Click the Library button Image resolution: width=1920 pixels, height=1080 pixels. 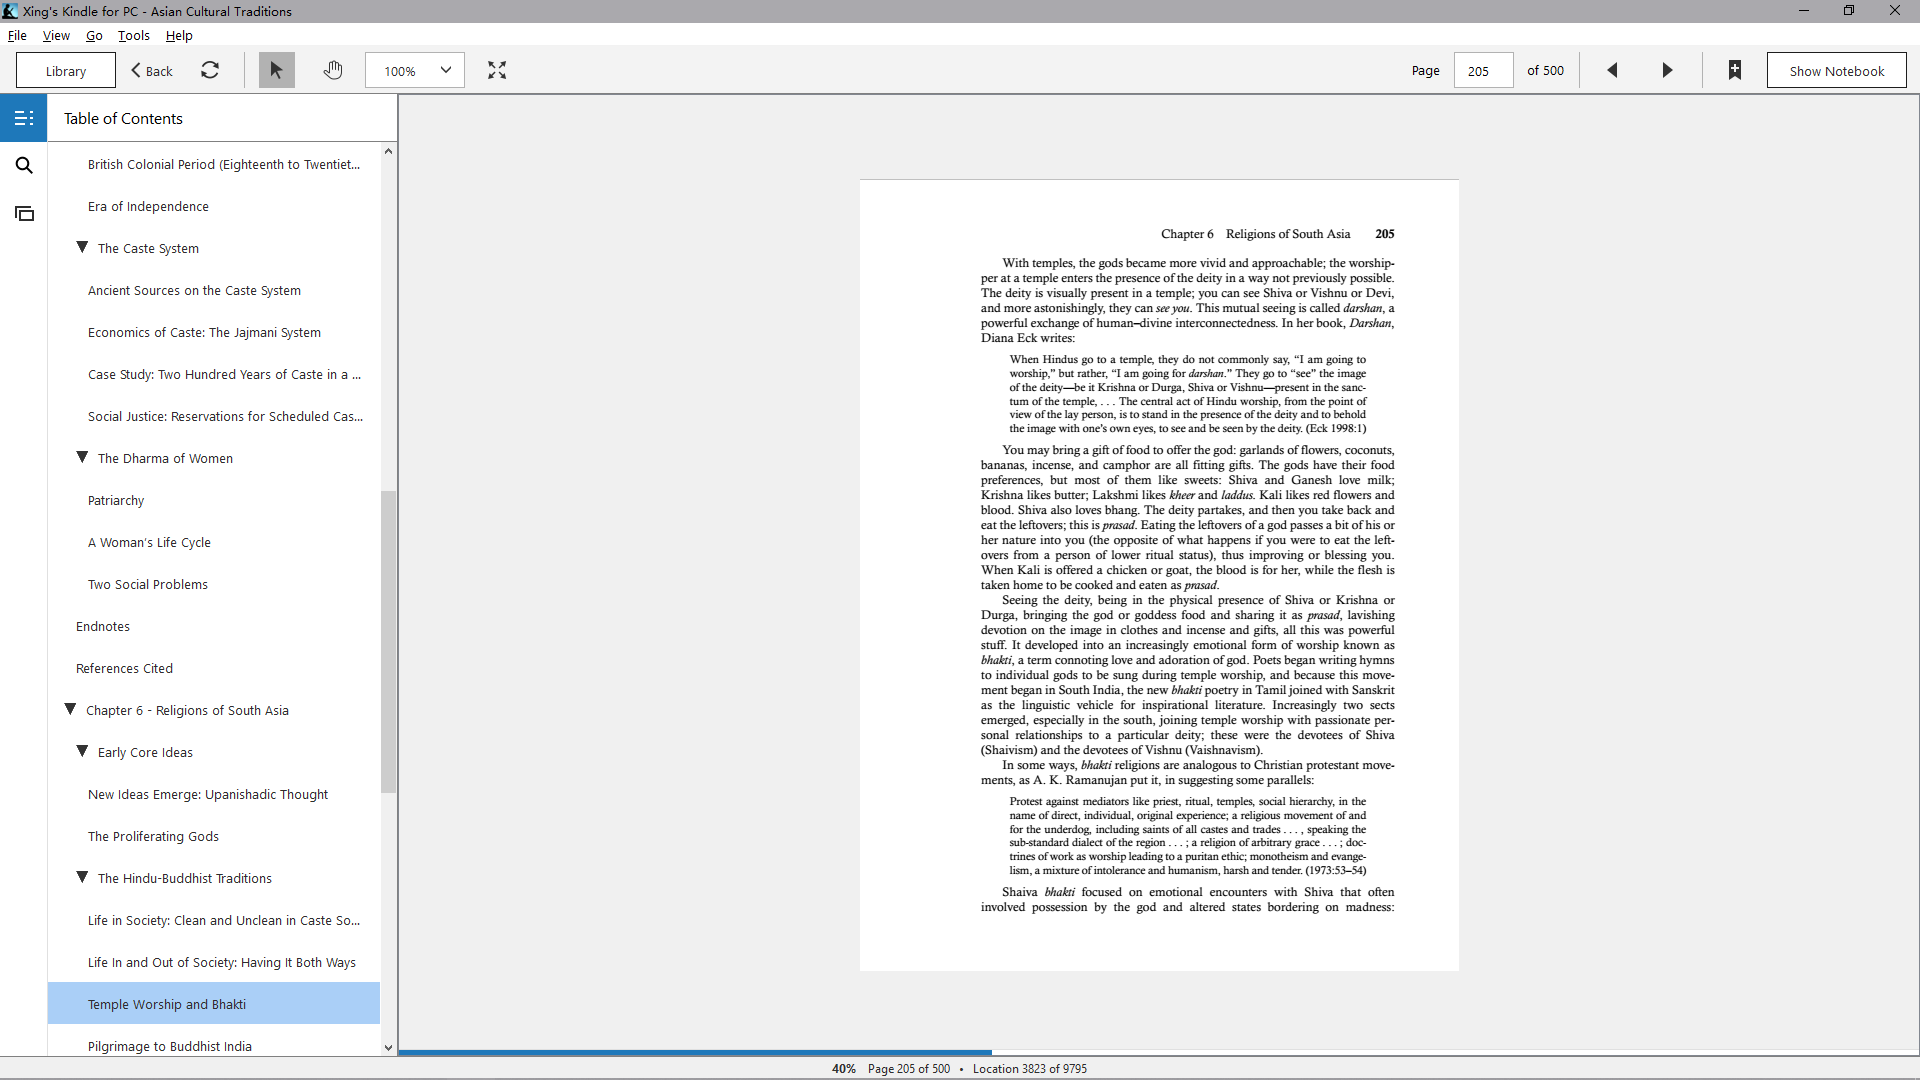66,70
